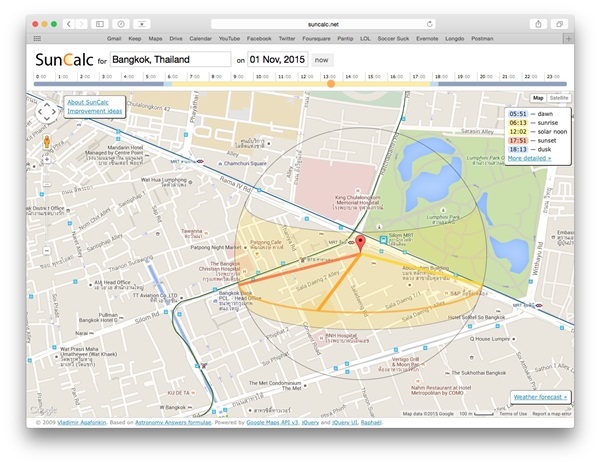Click the orange time slider handle

click(331, 84)
